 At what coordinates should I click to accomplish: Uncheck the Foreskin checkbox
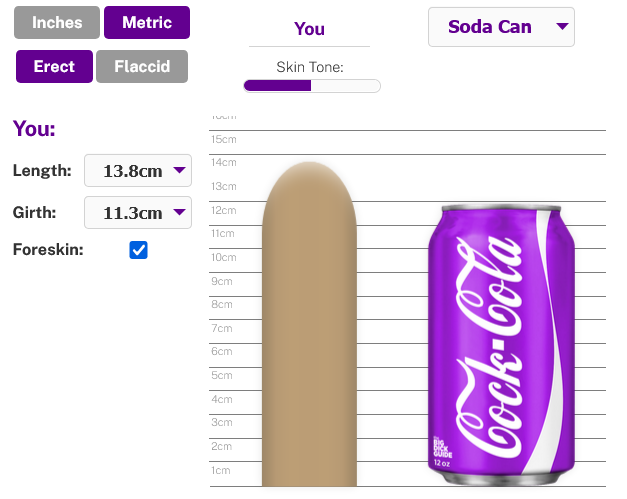[x=138, y=250]
